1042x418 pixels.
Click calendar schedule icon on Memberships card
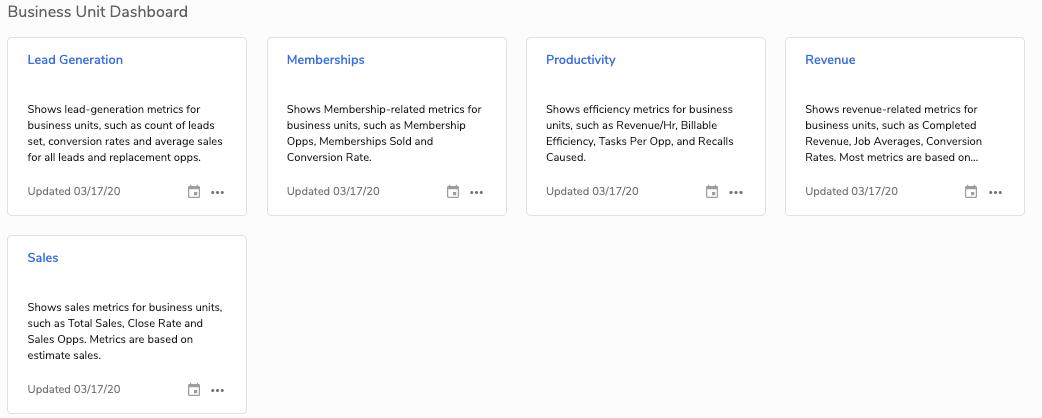tap(453, 192)
